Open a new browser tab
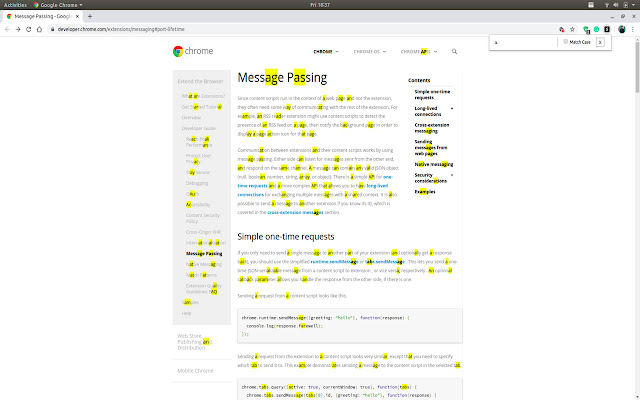The image size is (640, 400). (x=90, y=16)
